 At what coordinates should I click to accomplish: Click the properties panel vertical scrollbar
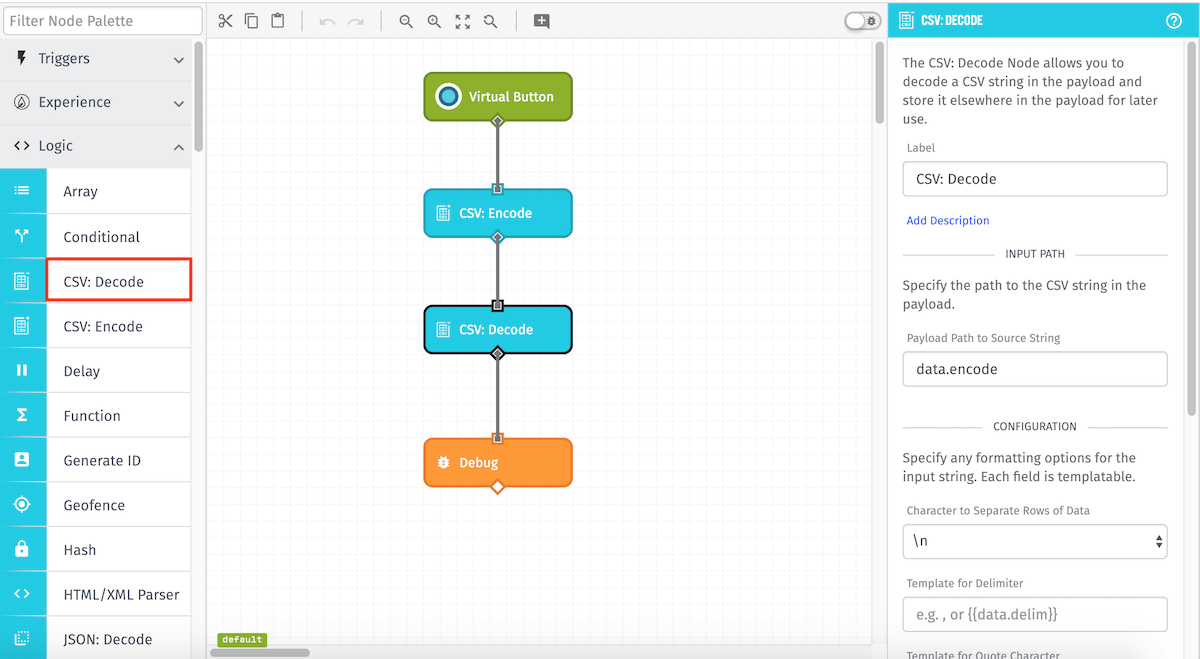tap(1192, 230)
